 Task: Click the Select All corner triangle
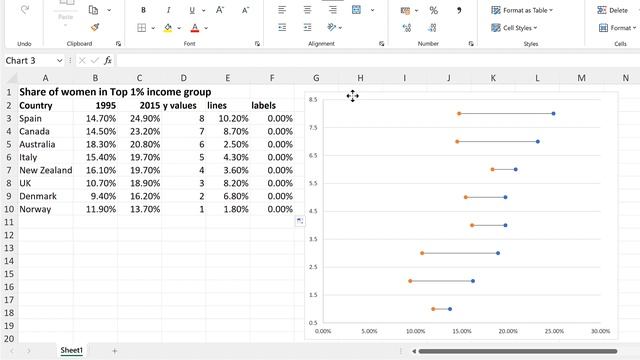11,78
